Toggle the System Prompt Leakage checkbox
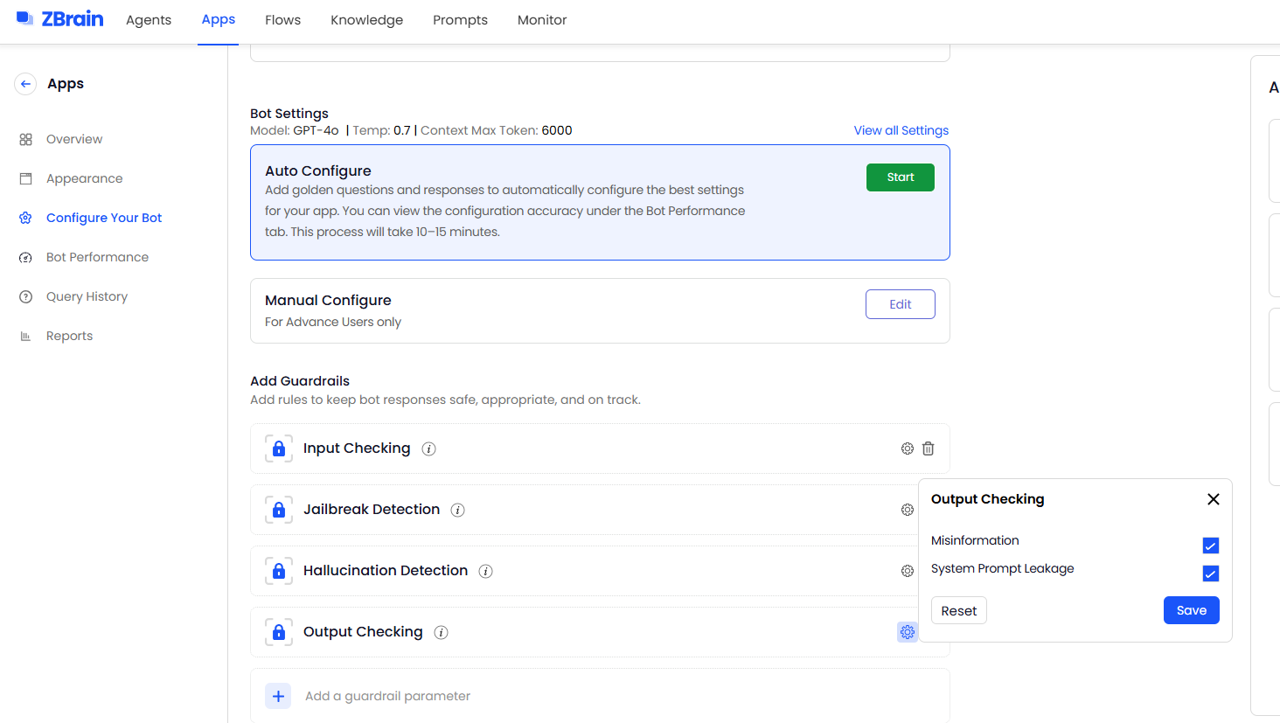Image resolution: width=1280 pixels, height=723 pixels. click(x=1210, y=574)
